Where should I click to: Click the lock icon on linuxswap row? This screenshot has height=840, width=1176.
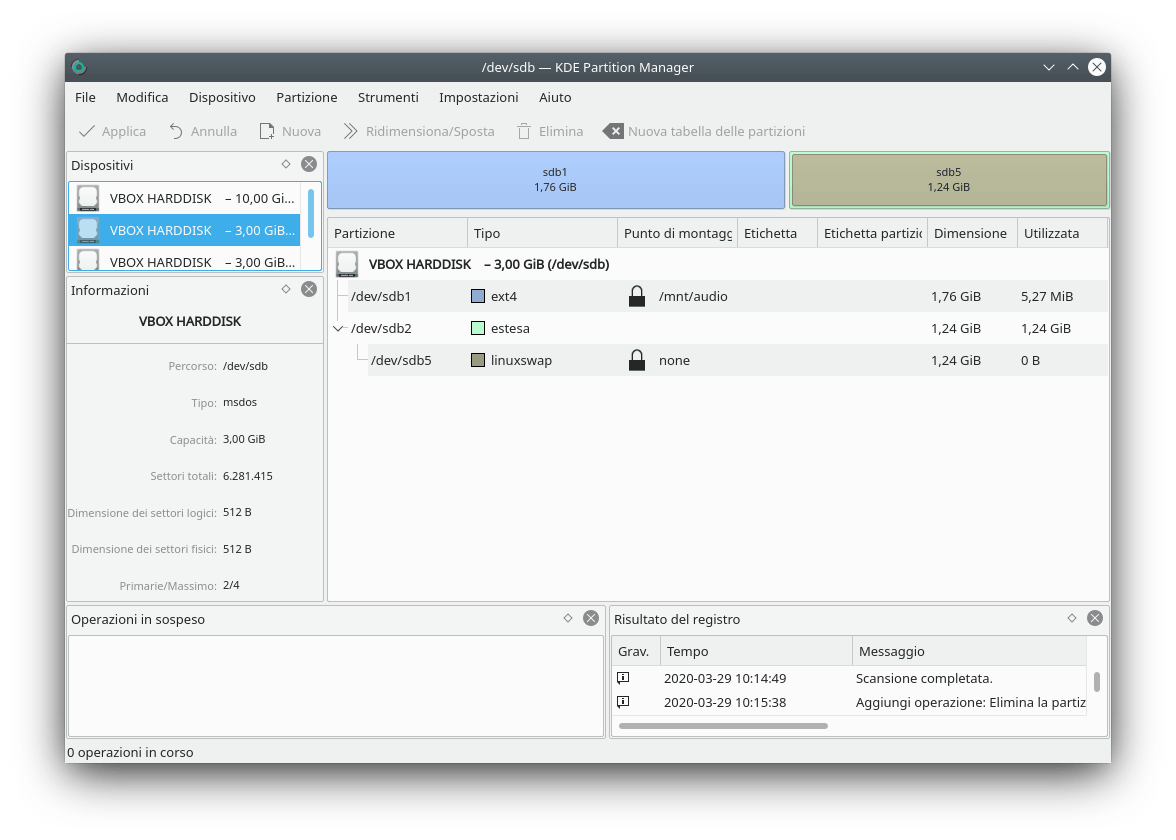[637, 360]
